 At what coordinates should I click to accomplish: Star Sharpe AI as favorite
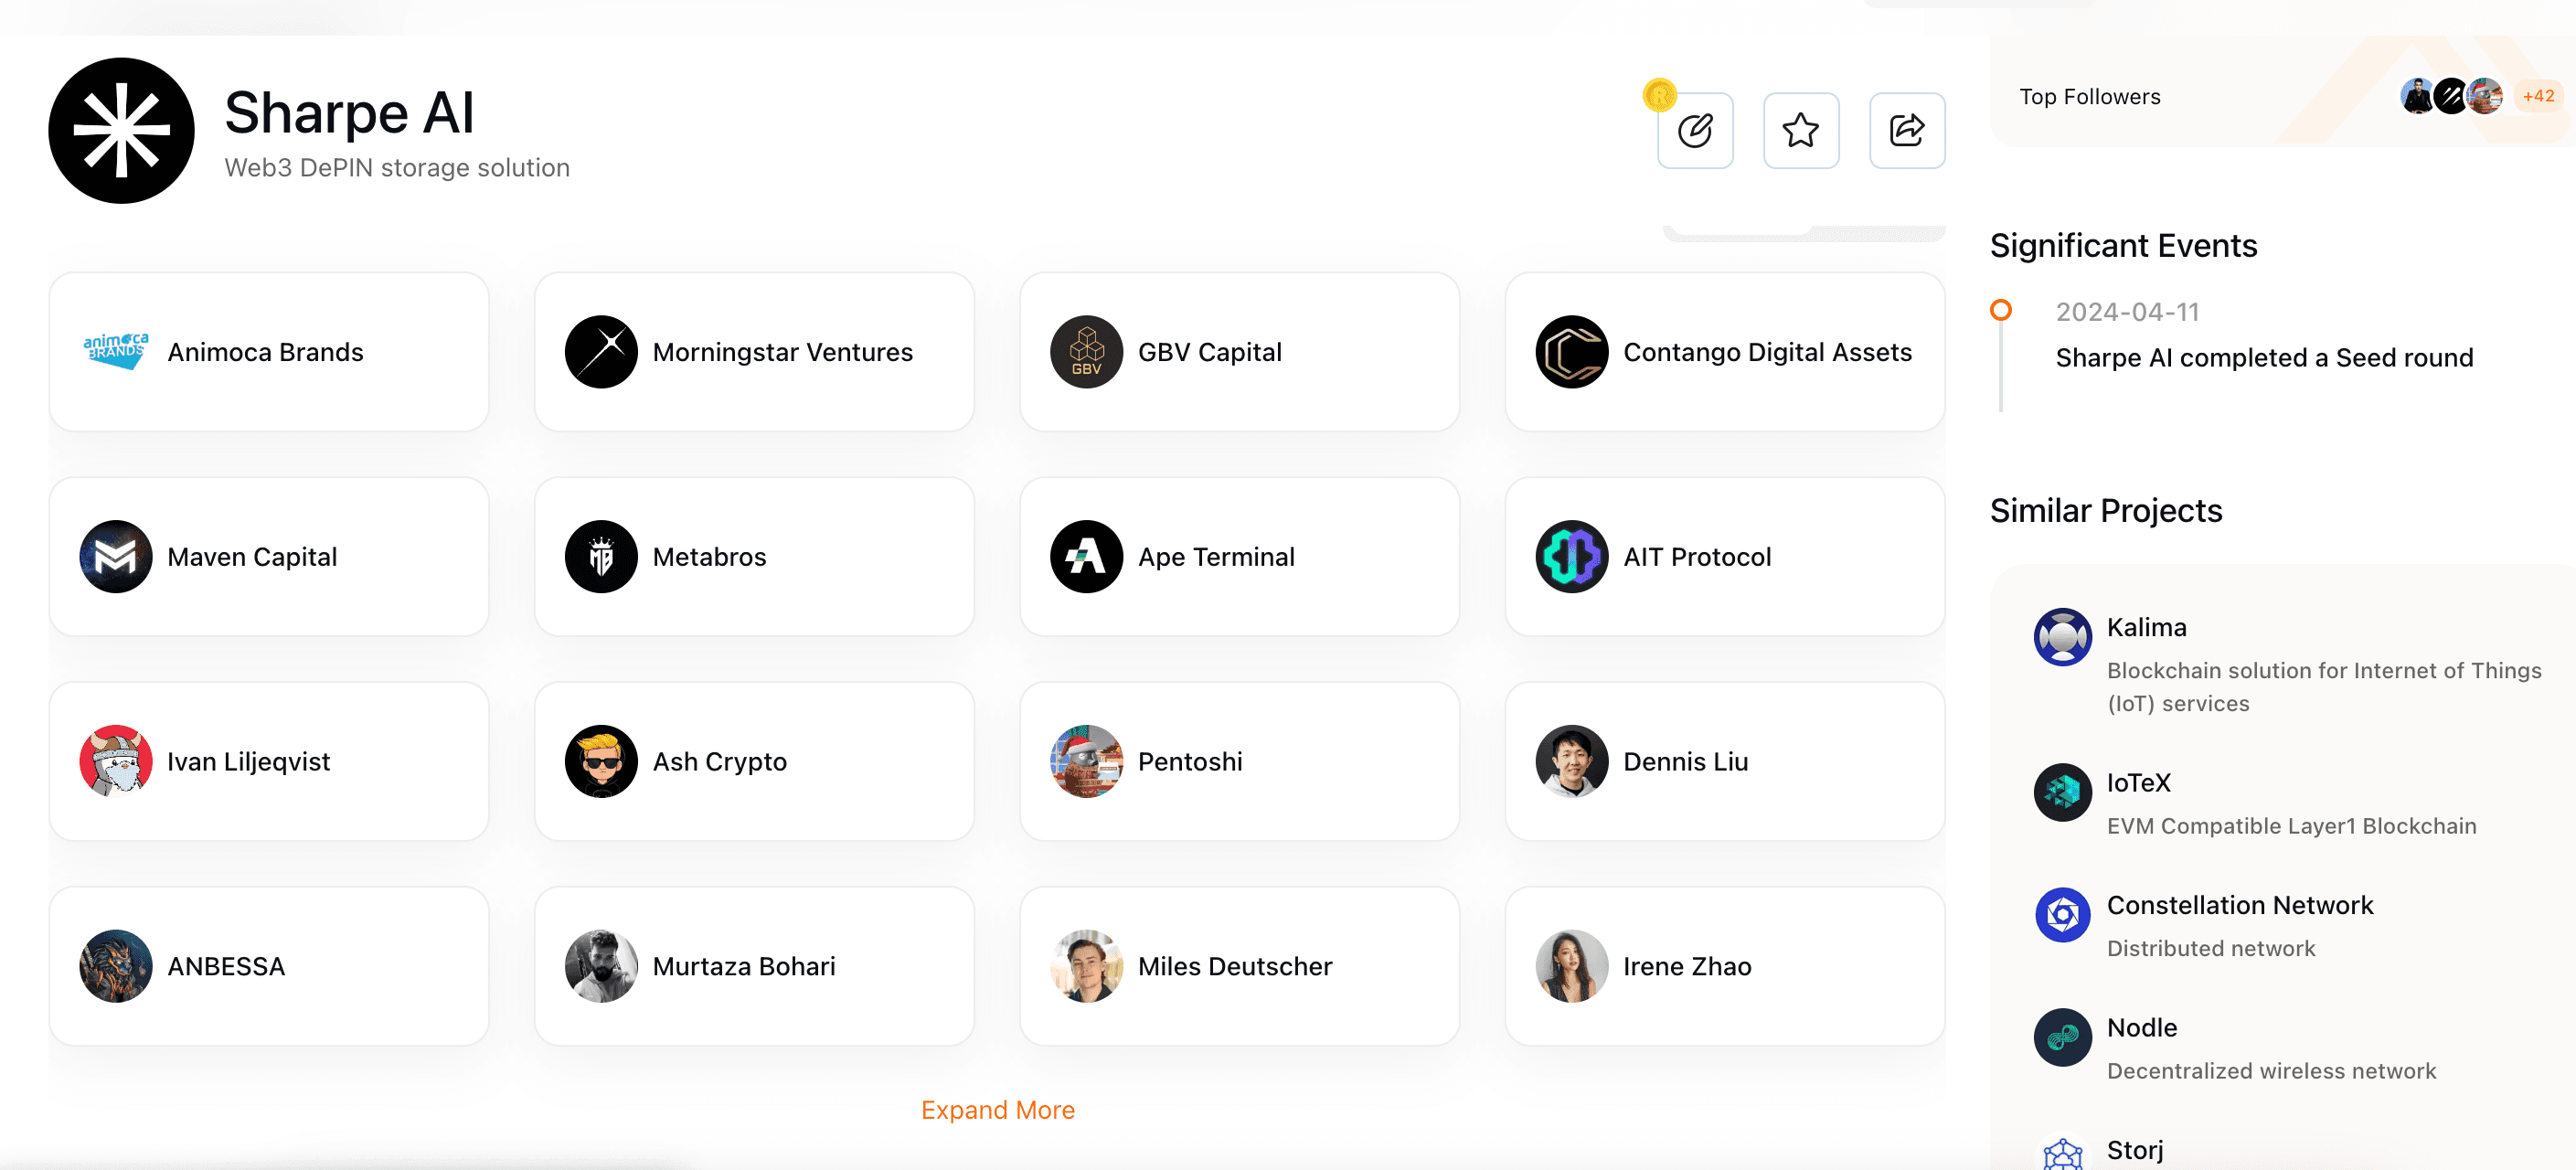[x=1801, y=131]
